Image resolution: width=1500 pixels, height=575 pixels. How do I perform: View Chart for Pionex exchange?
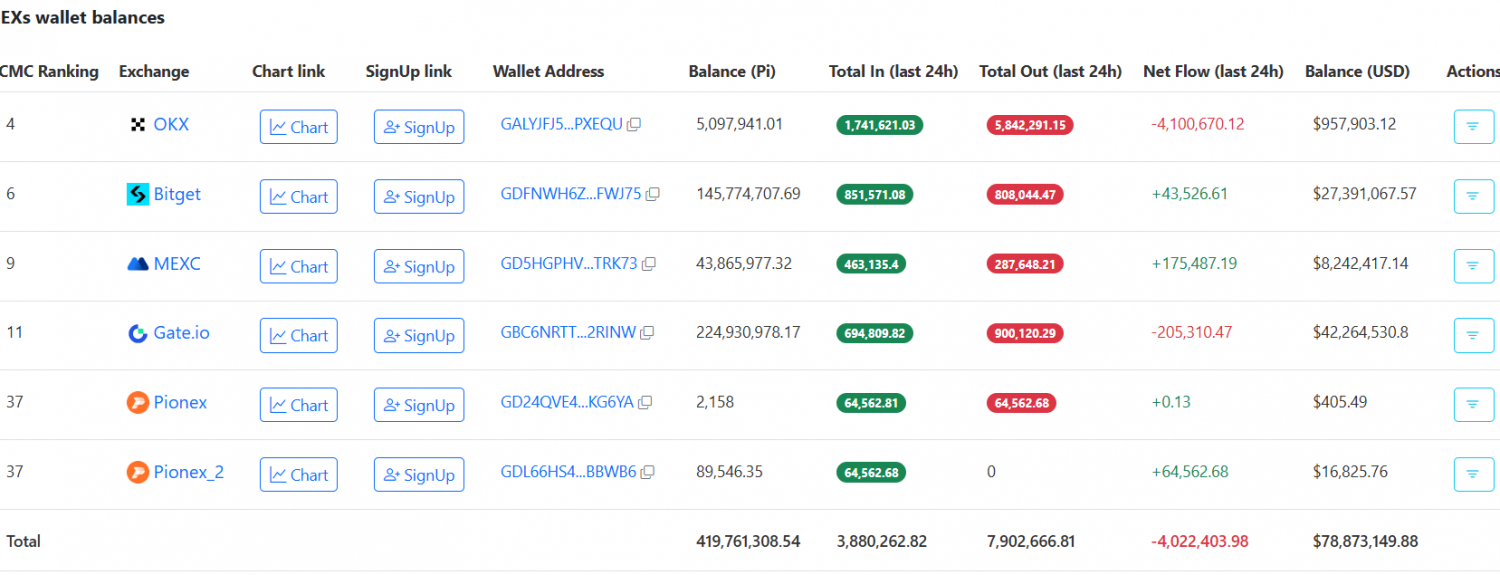click(x=299, y=405)
